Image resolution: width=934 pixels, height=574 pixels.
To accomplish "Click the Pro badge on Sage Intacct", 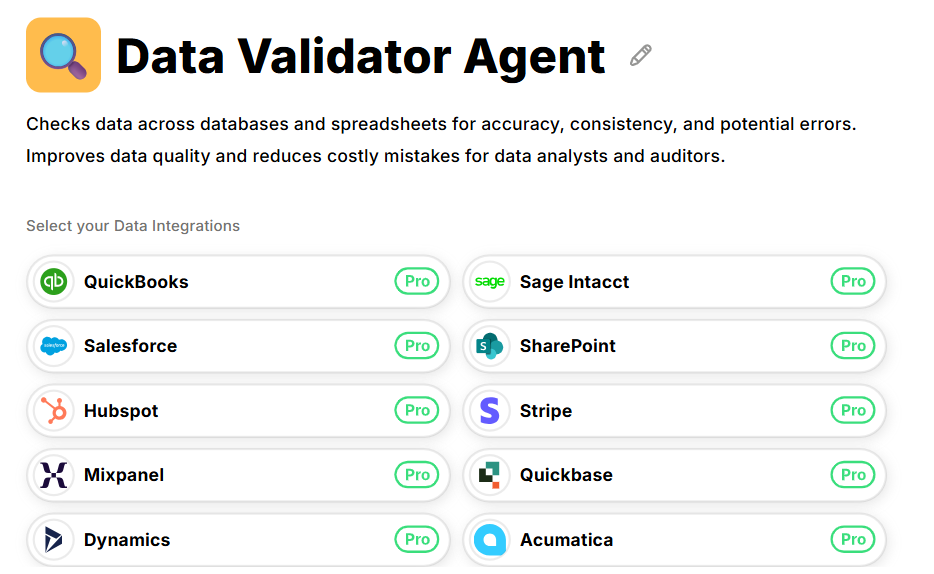I will [853, 281].
